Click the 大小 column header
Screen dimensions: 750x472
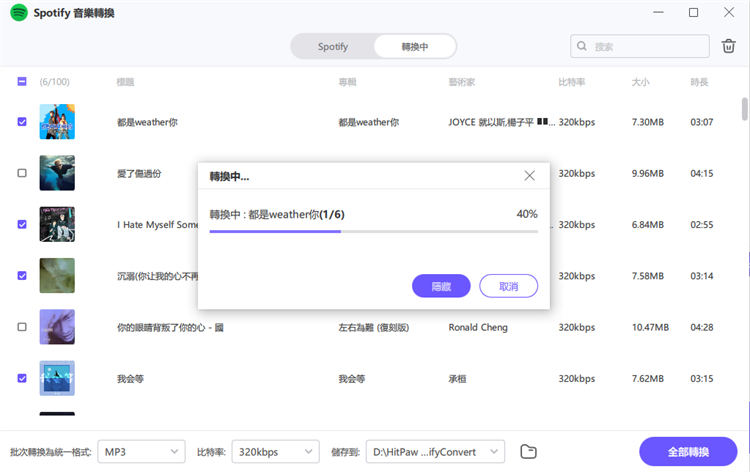tap(640, 82)
